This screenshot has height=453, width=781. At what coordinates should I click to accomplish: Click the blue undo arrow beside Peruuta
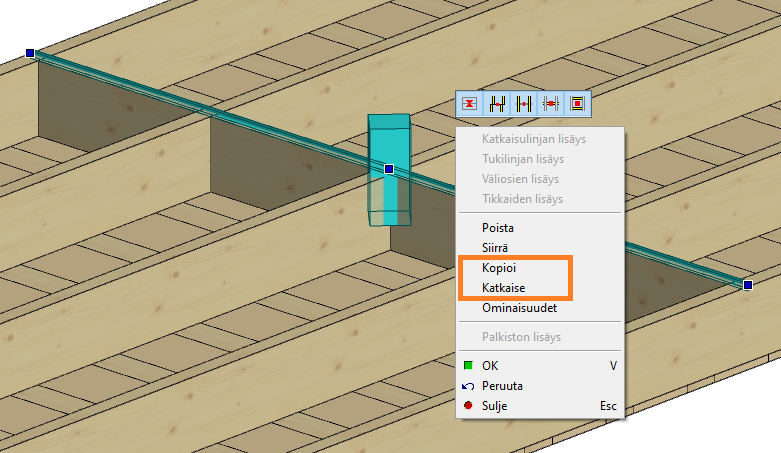468,386
